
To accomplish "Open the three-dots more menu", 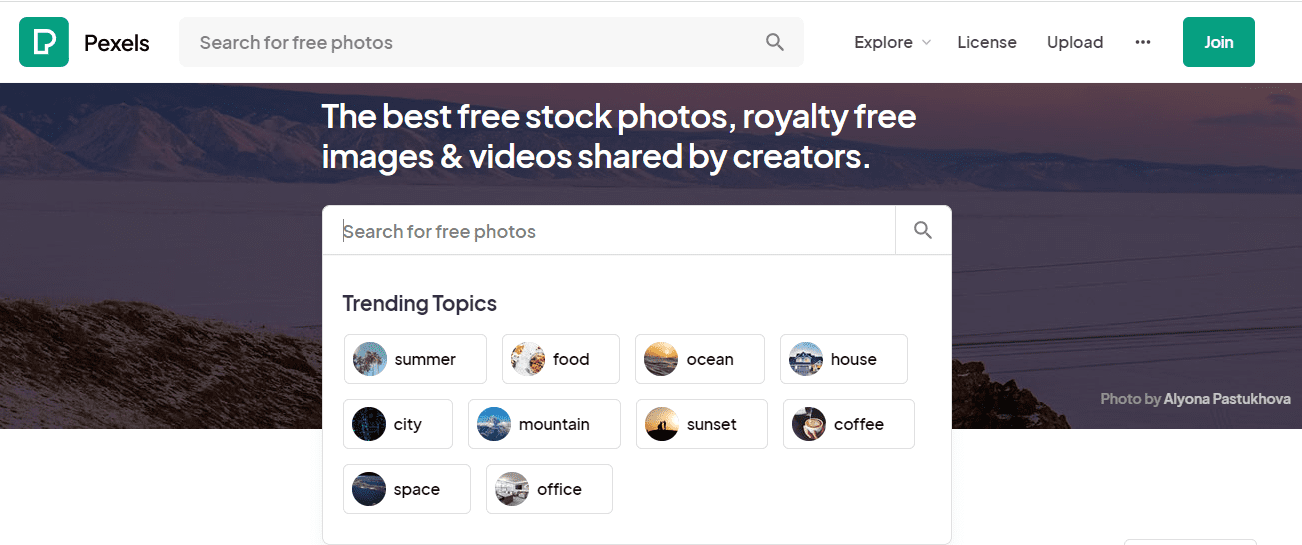I will (x=1143, y=42).
